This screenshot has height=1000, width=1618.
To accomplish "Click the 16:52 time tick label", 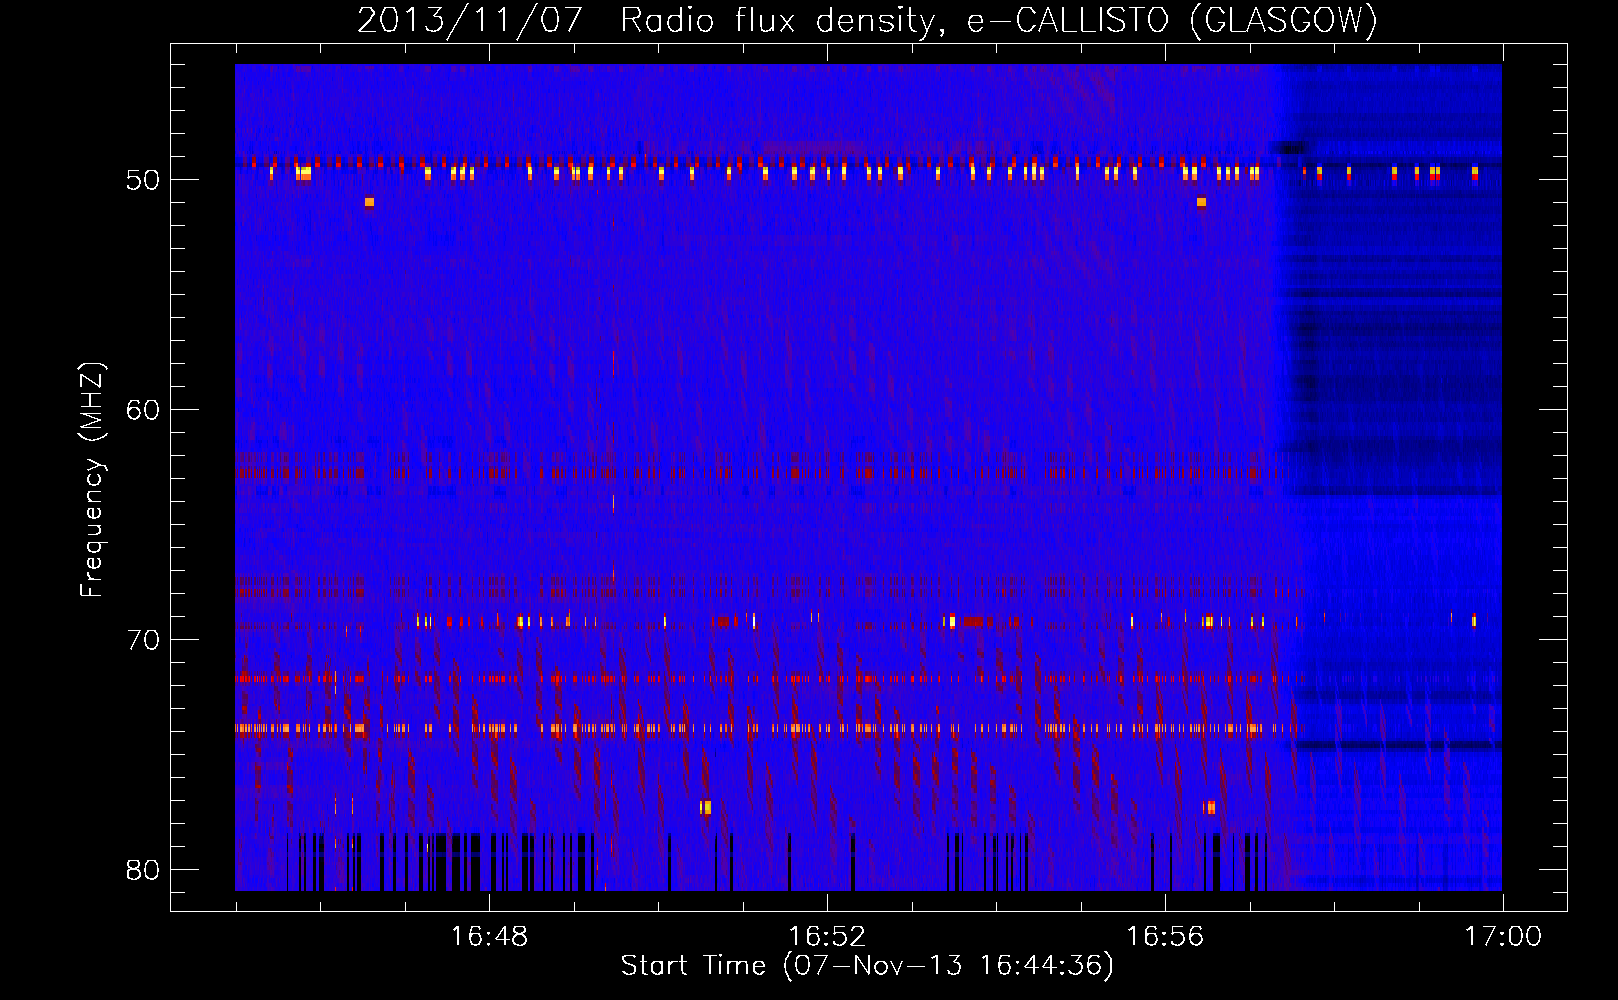I will (827, 937).
